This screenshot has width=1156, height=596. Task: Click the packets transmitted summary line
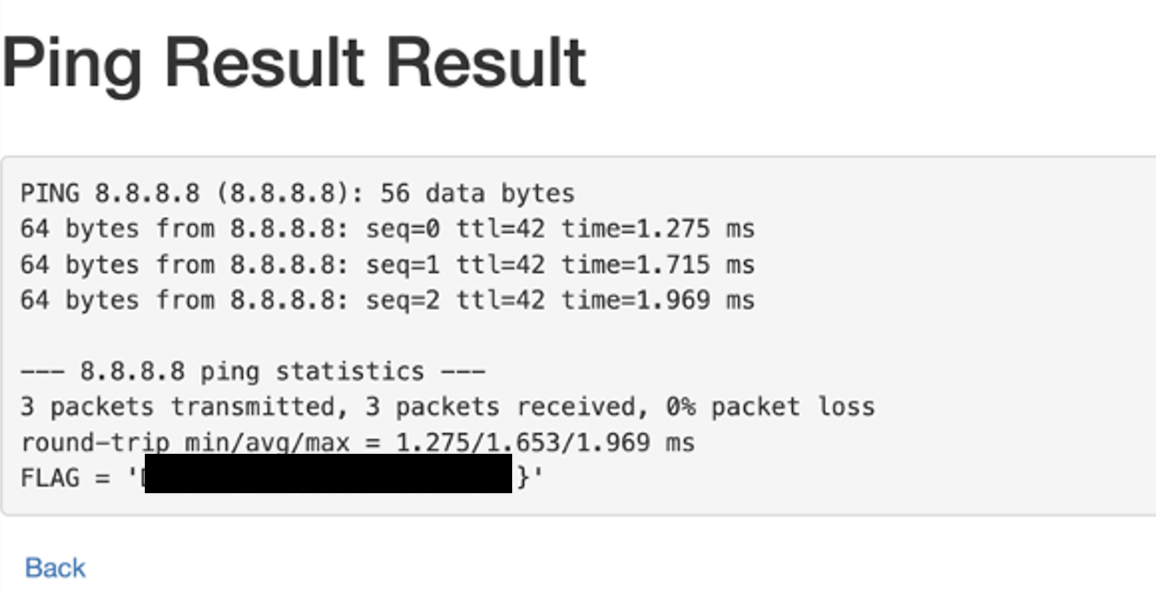[448, 406]
